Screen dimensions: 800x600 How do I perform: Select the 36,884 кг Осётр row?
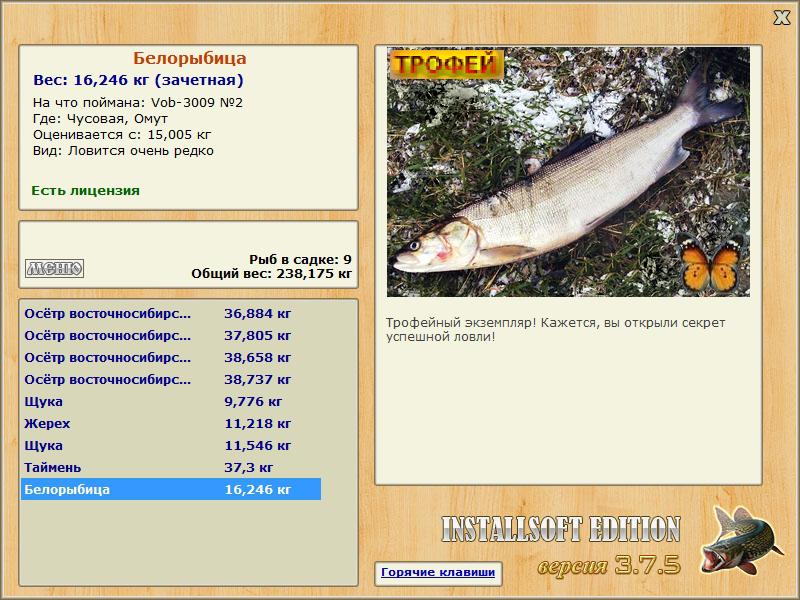pyautogui.click(x=171, y=313)
